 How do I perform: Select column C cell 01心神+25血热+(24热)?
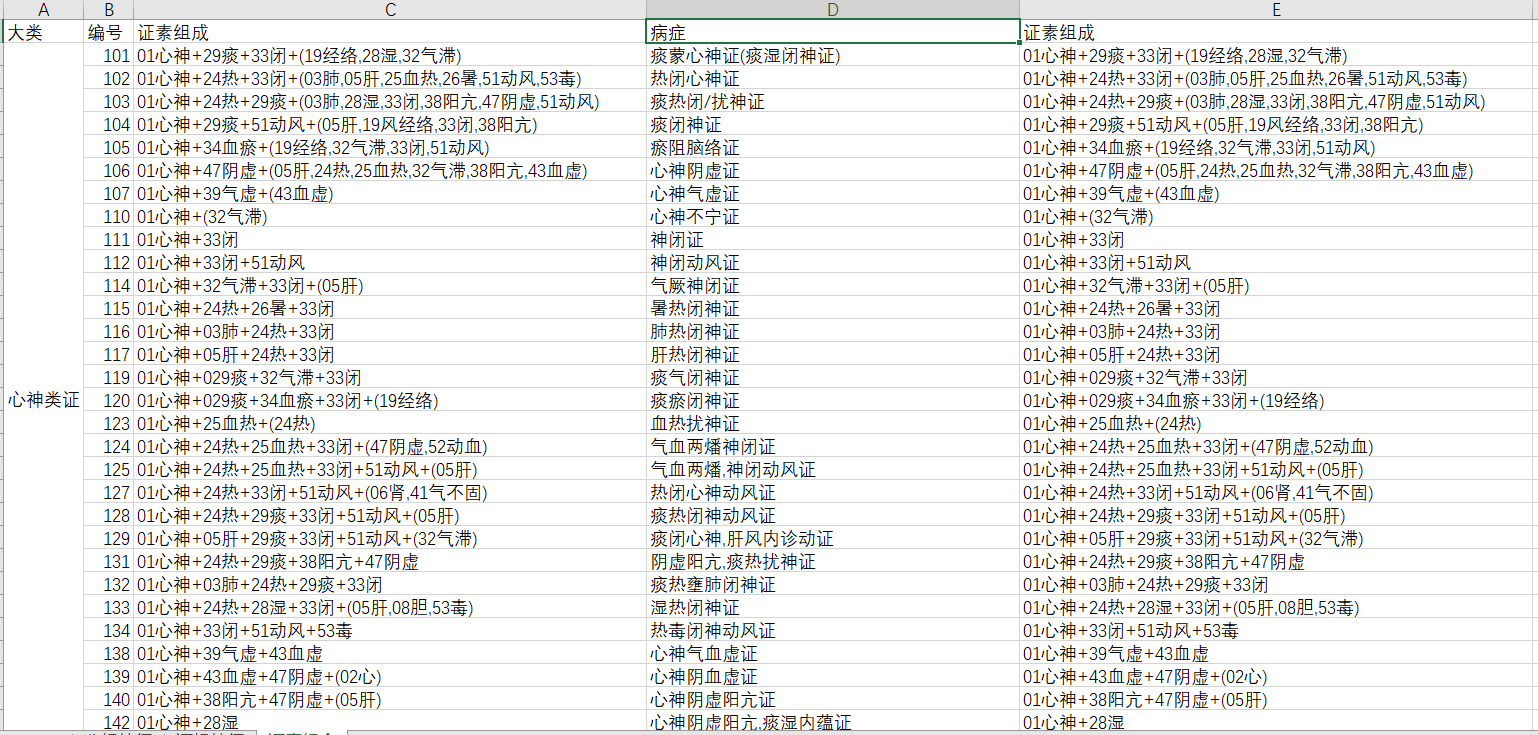point(390,424)
